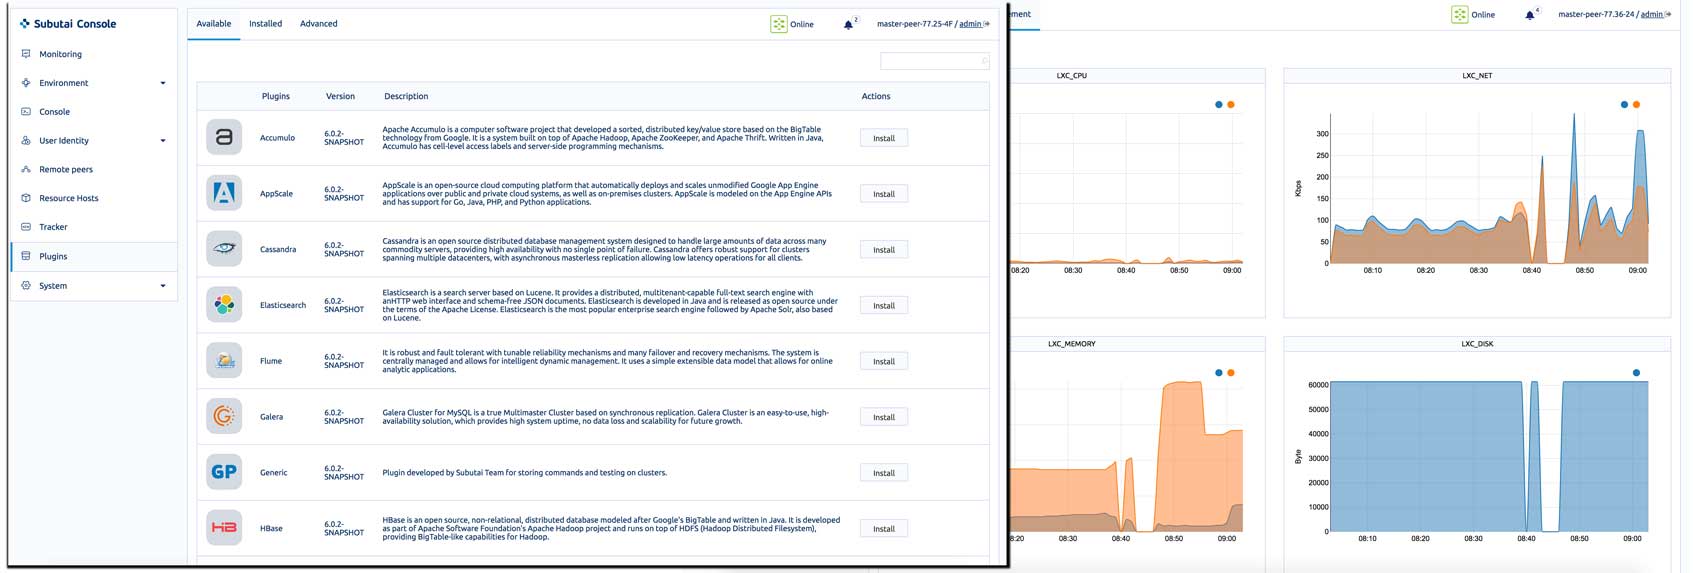Click the master-peer-77.25-4F label
Image resolution: width=1693 pixels, height=573 pixels.
click(x=914, y=24)
